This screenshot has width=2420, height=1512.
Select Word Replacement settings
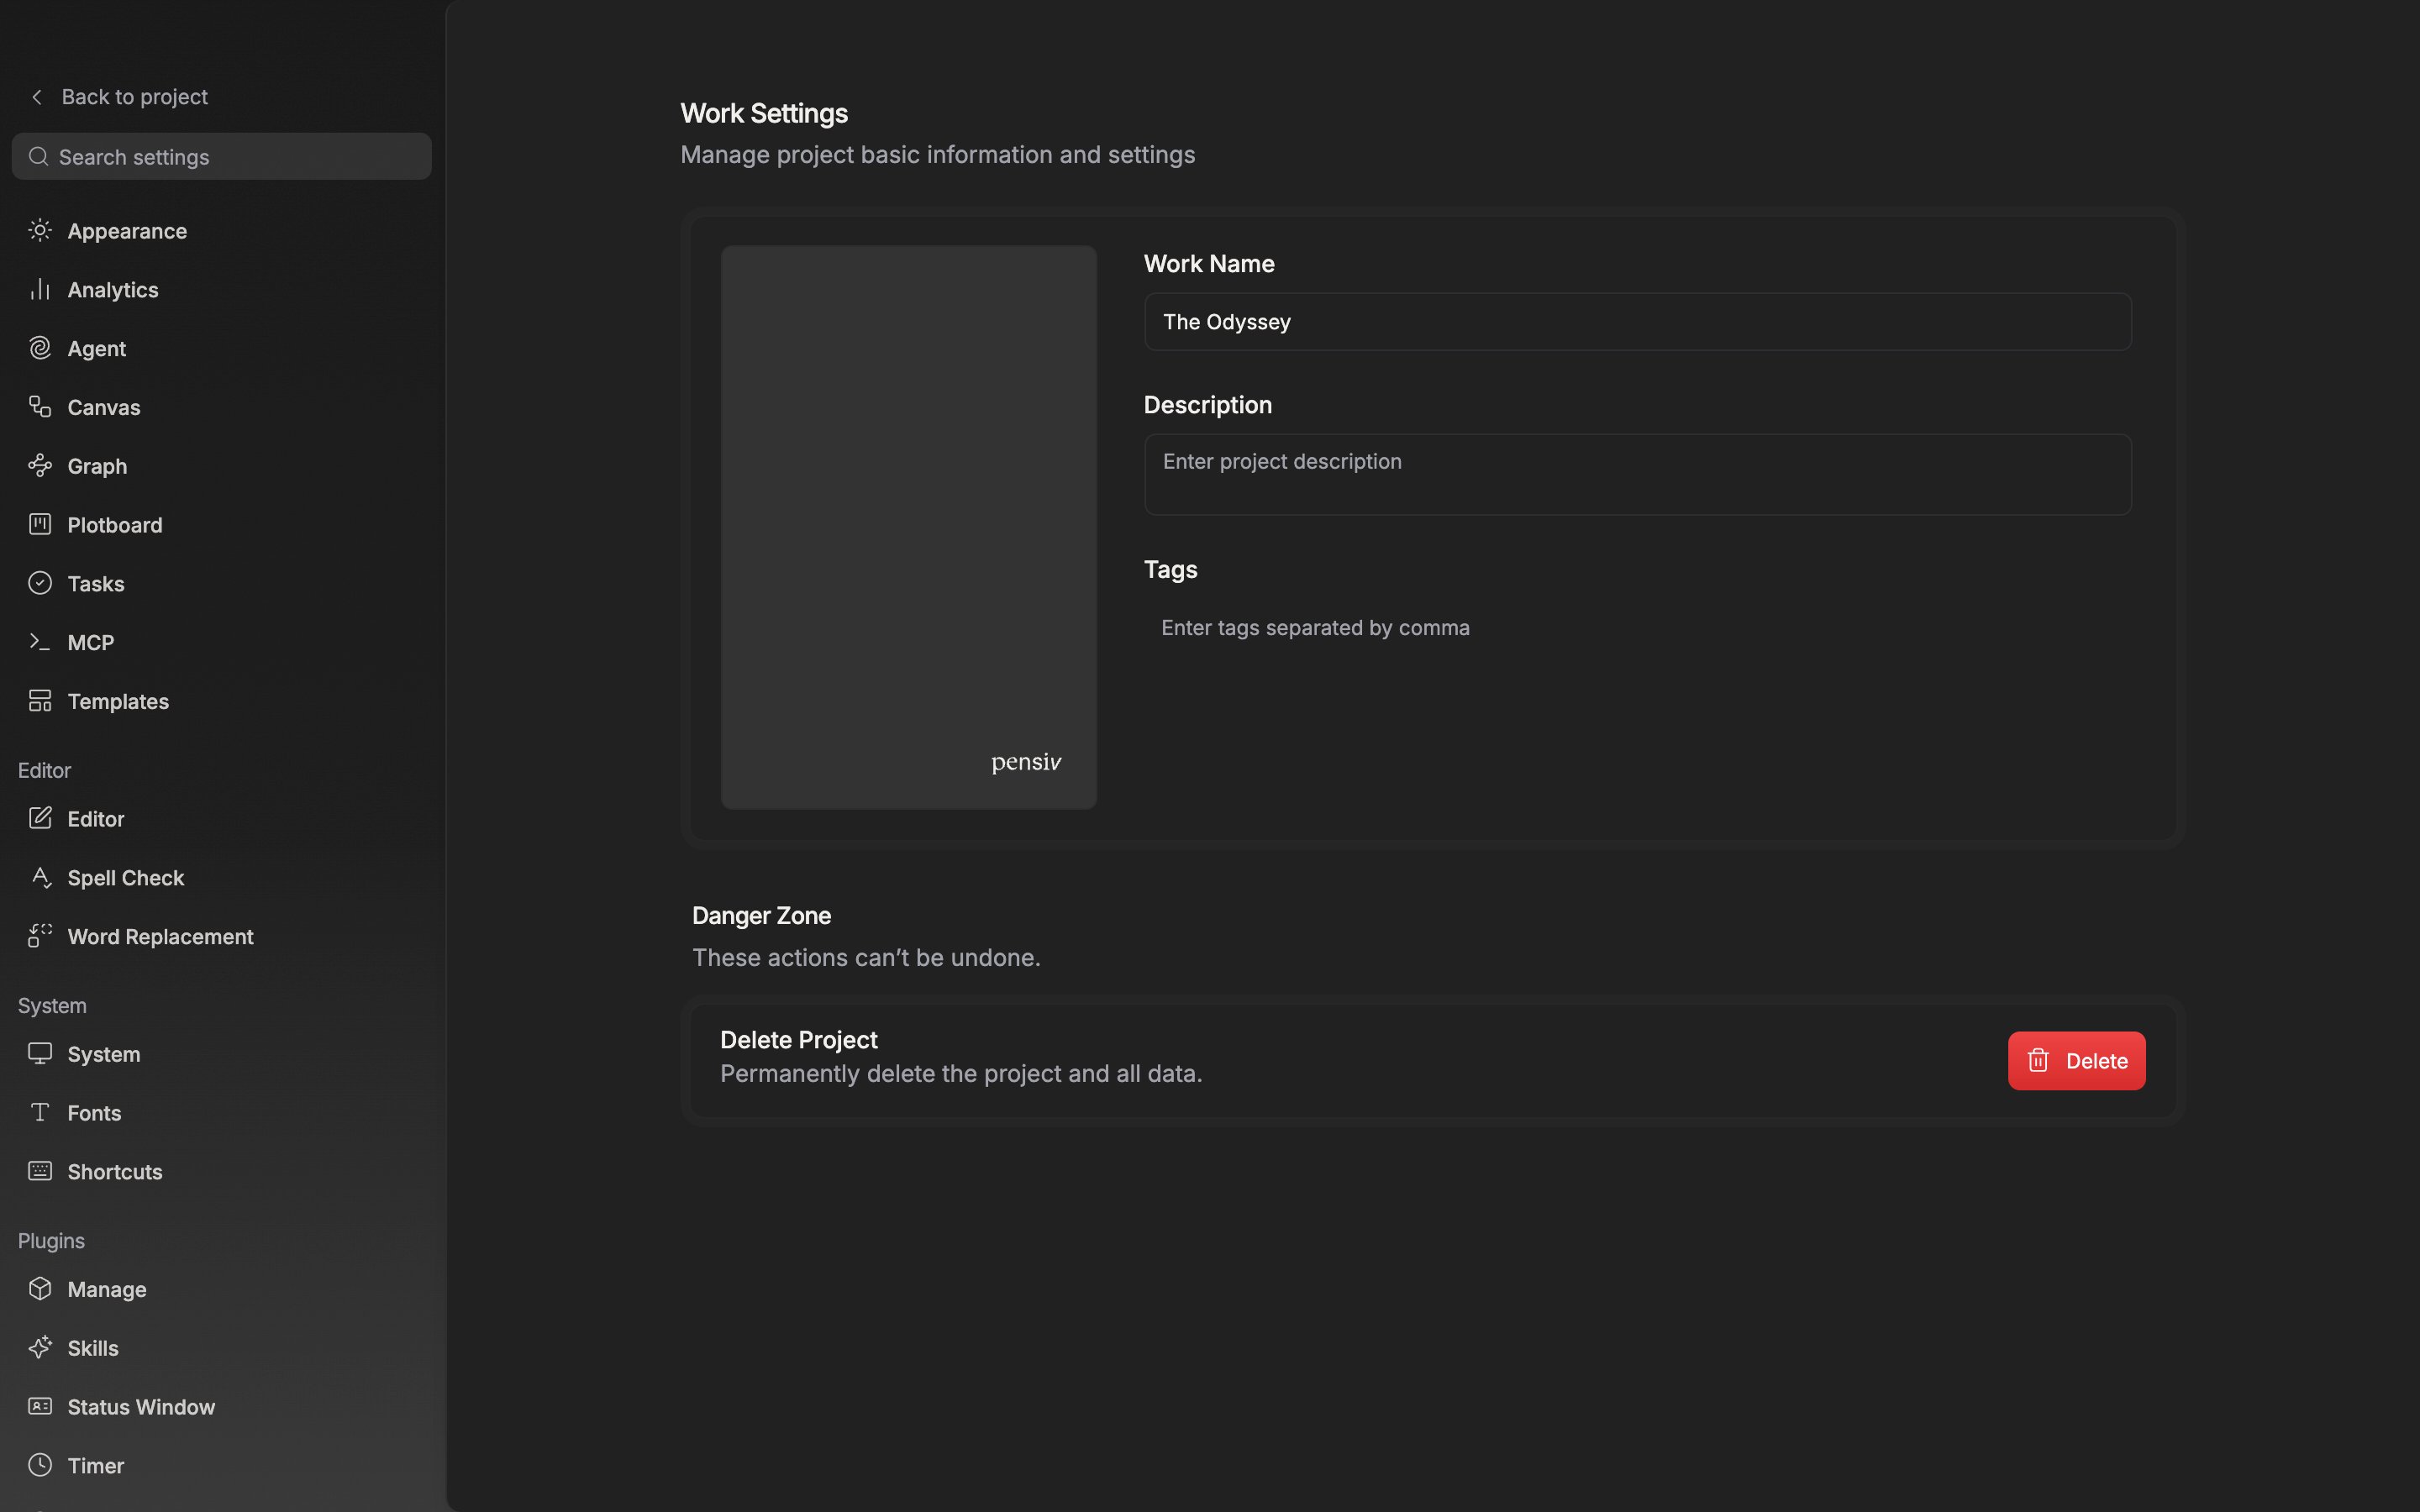coord(221,937)
